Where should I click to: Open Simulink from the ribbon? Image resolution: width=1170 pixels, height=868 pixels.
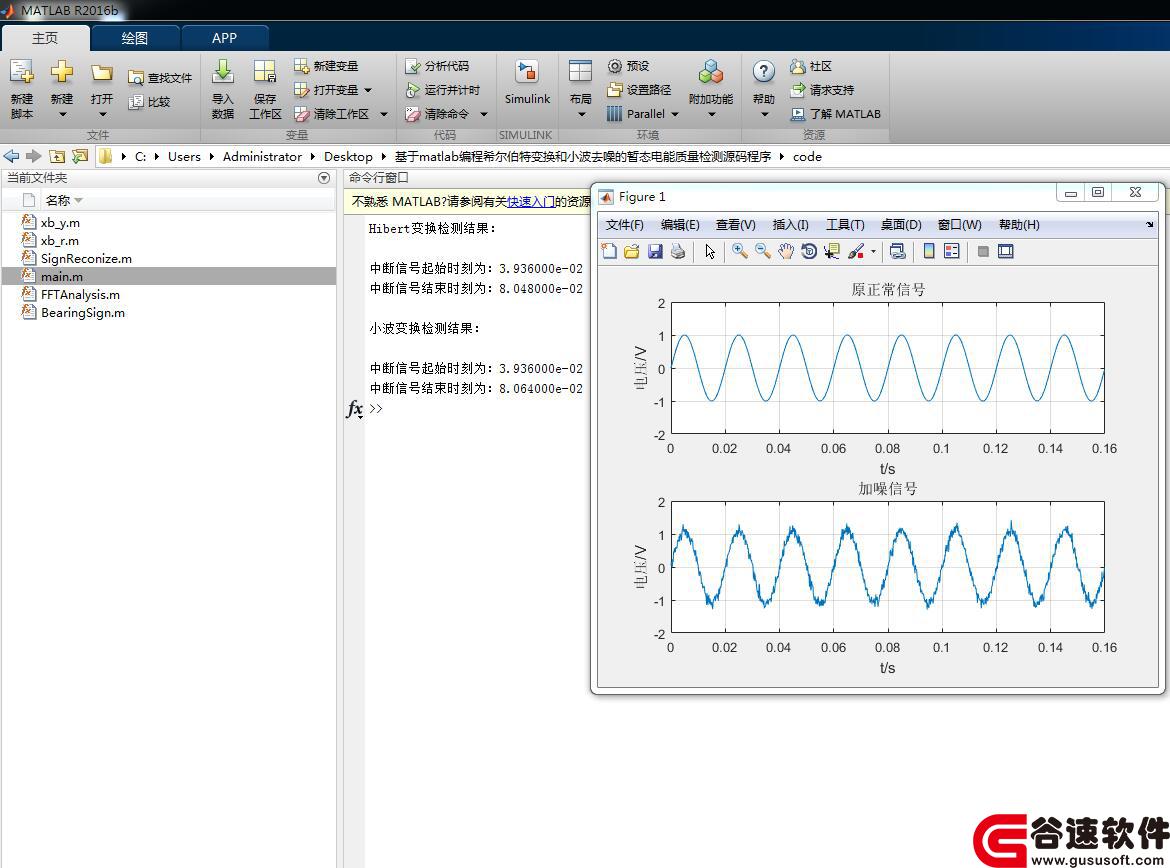click(x=527, y=83)
